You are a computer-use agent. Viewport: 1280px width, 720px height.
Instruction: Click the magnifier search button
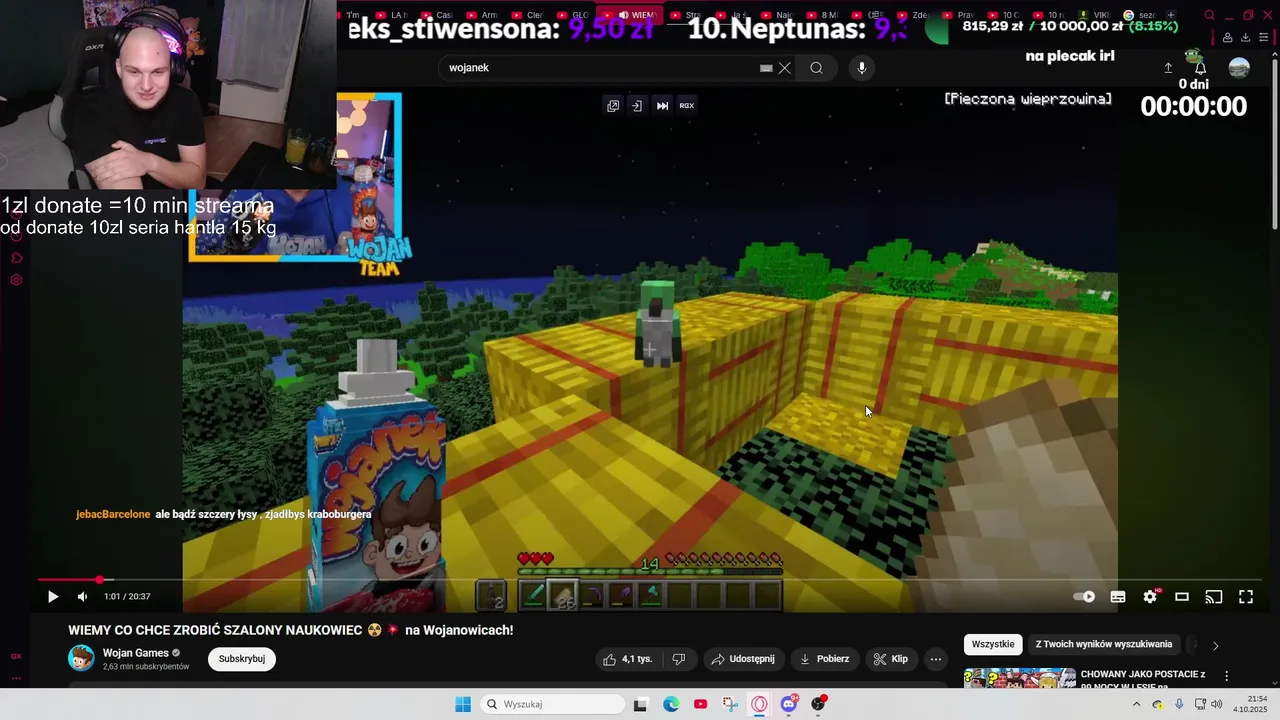(x=817, y=68)
